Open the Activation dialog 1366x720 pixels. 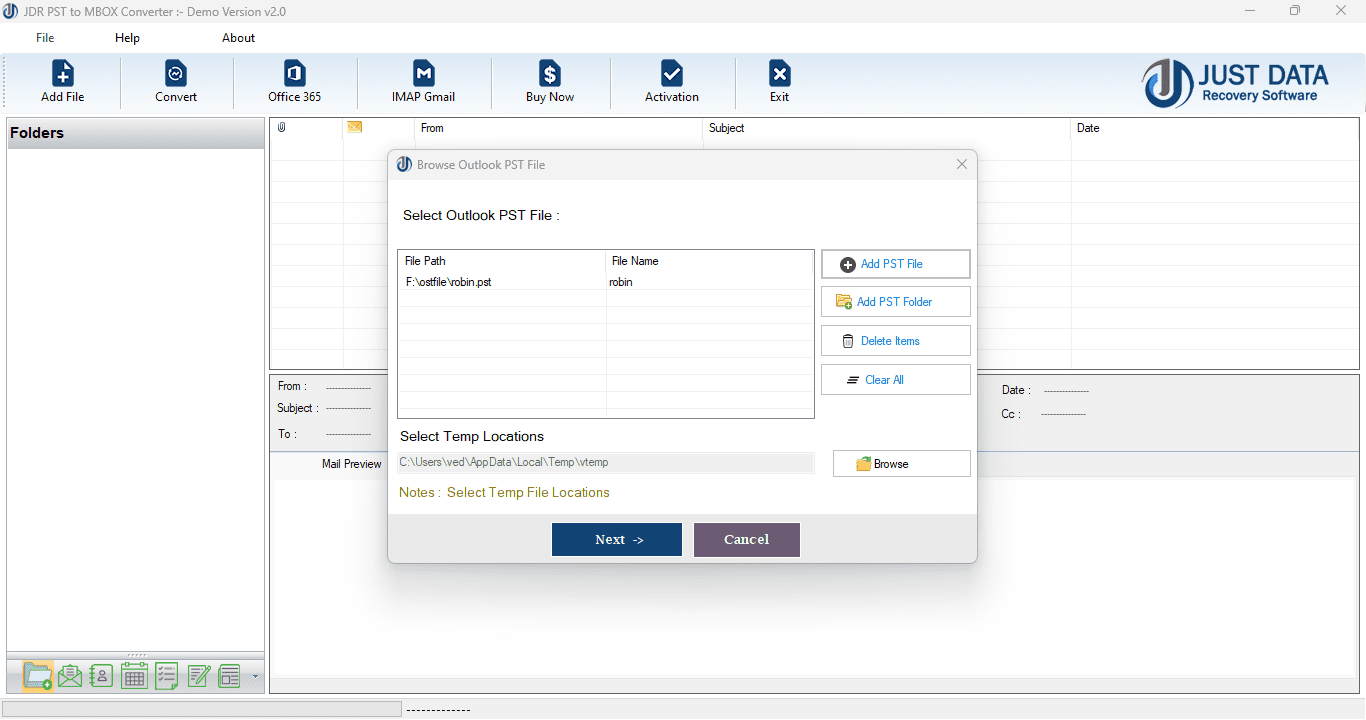[x=671, y=80]
